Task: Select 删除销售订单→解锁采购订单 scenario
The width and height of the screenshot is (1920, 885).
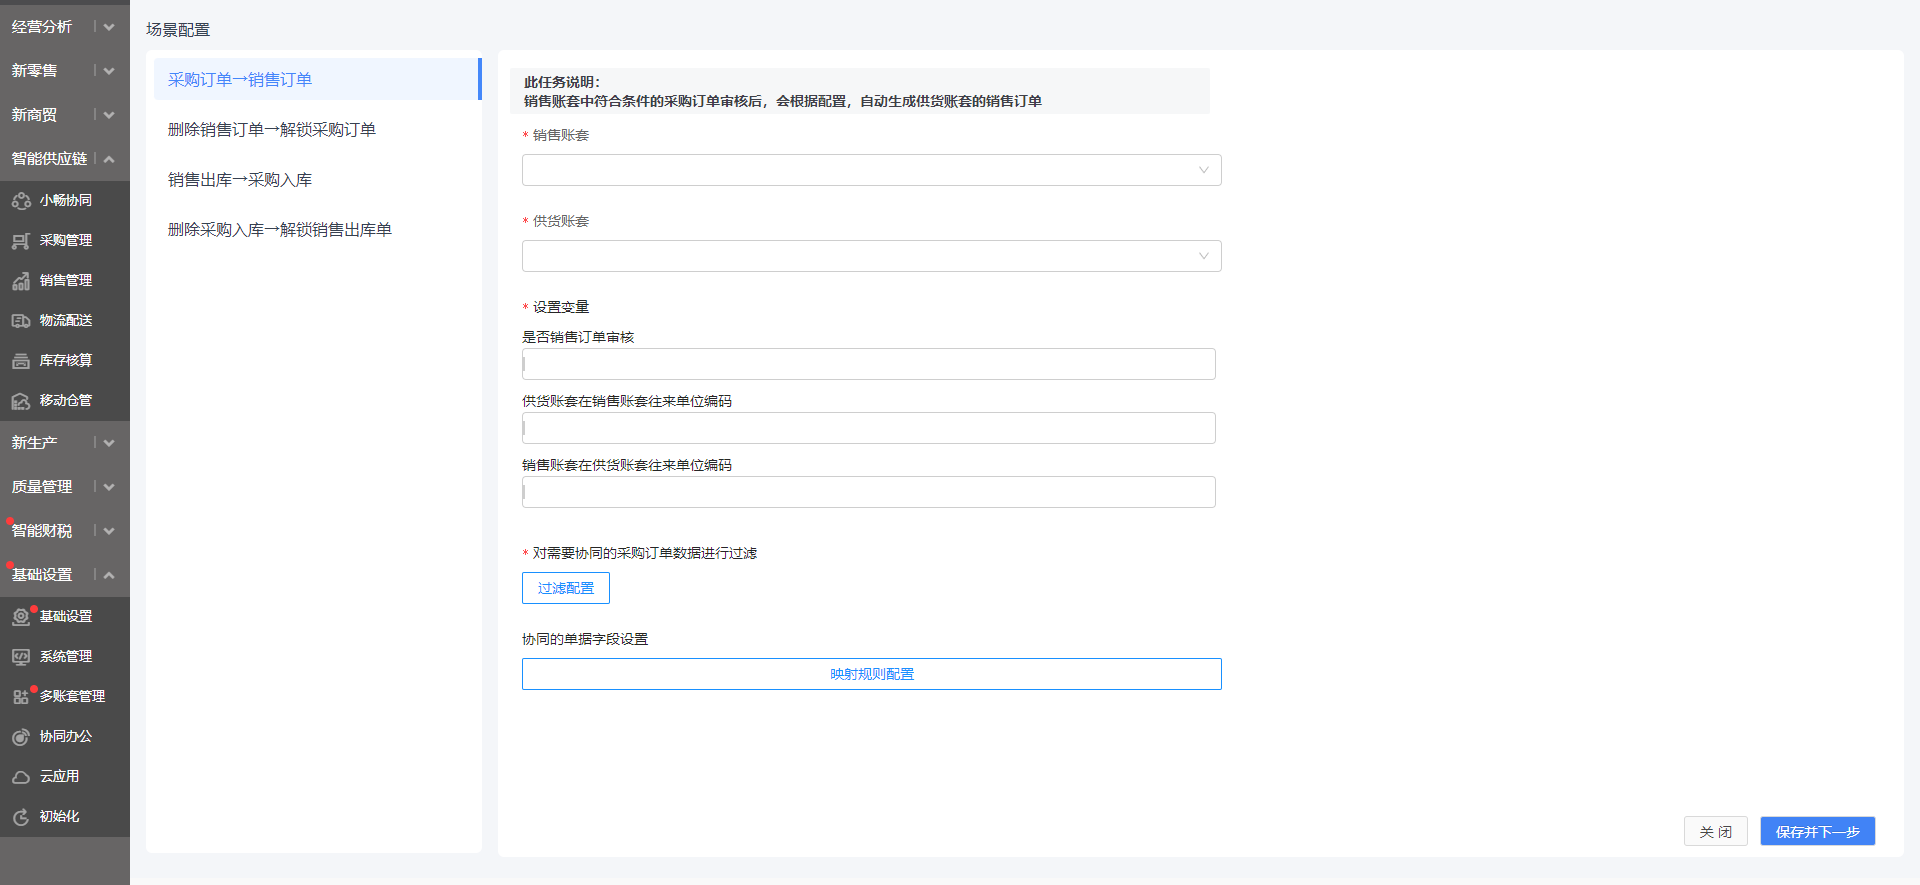Action: pyautogui.click(x=317, y=129)
